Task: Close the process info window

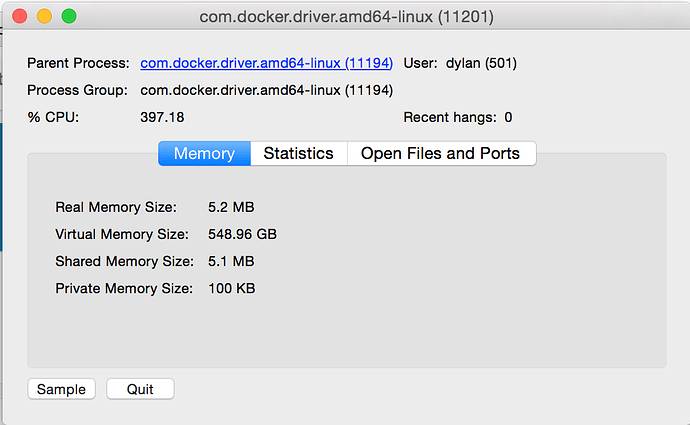Action: 20,16
